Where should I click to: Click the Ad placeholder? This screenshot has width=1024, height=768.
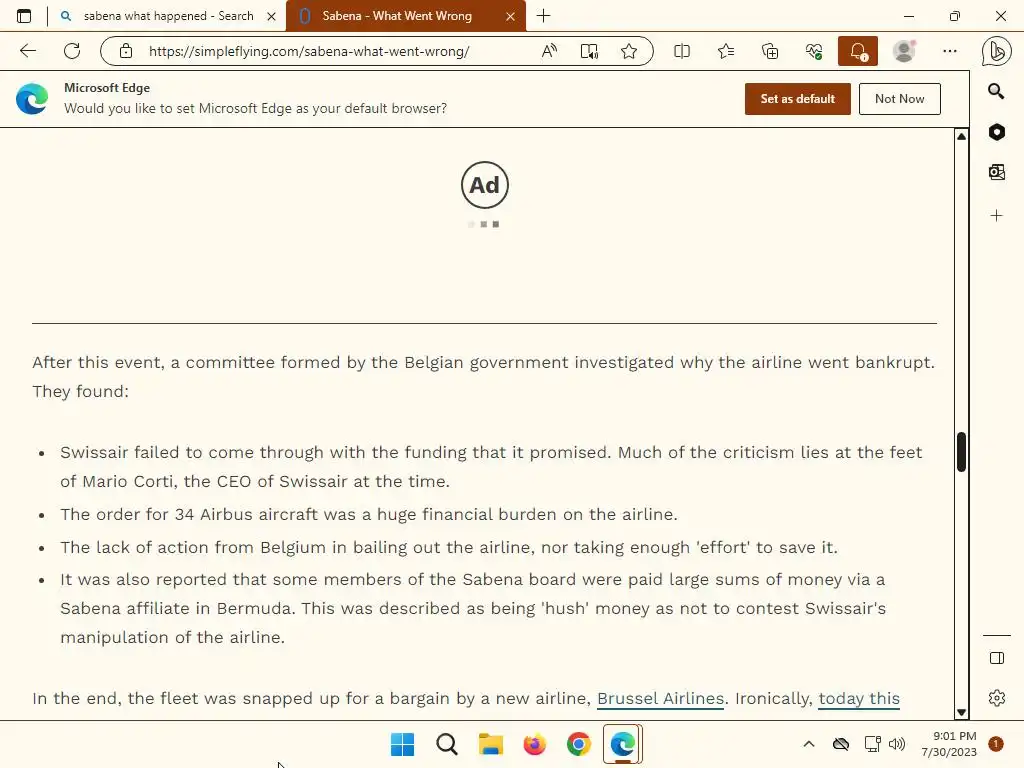[485, 185]
